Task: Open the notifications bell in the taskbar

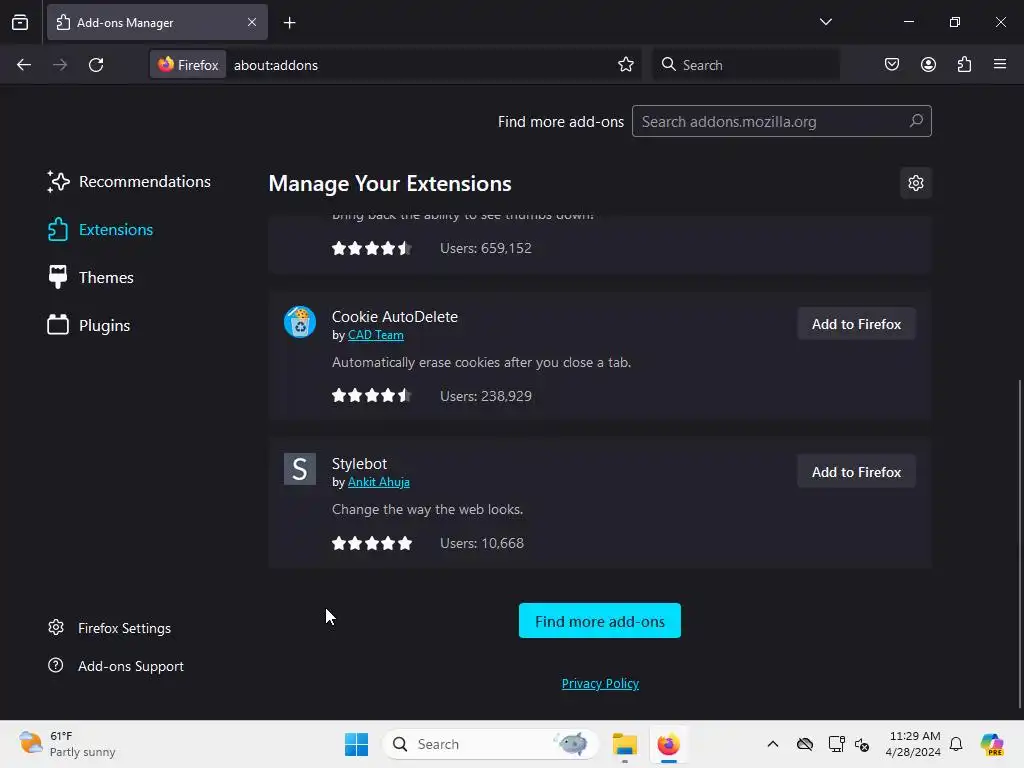Action: pos(956,744)
